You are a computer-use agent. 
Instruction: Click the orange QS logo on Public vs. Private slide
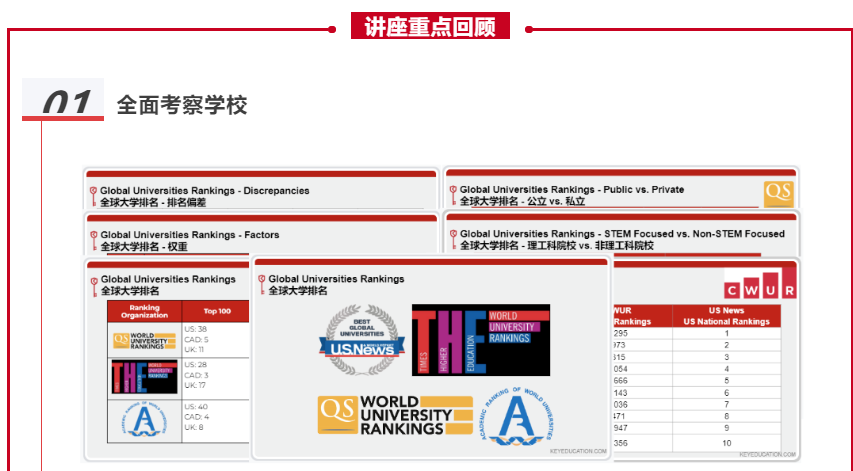pos(778,193)
